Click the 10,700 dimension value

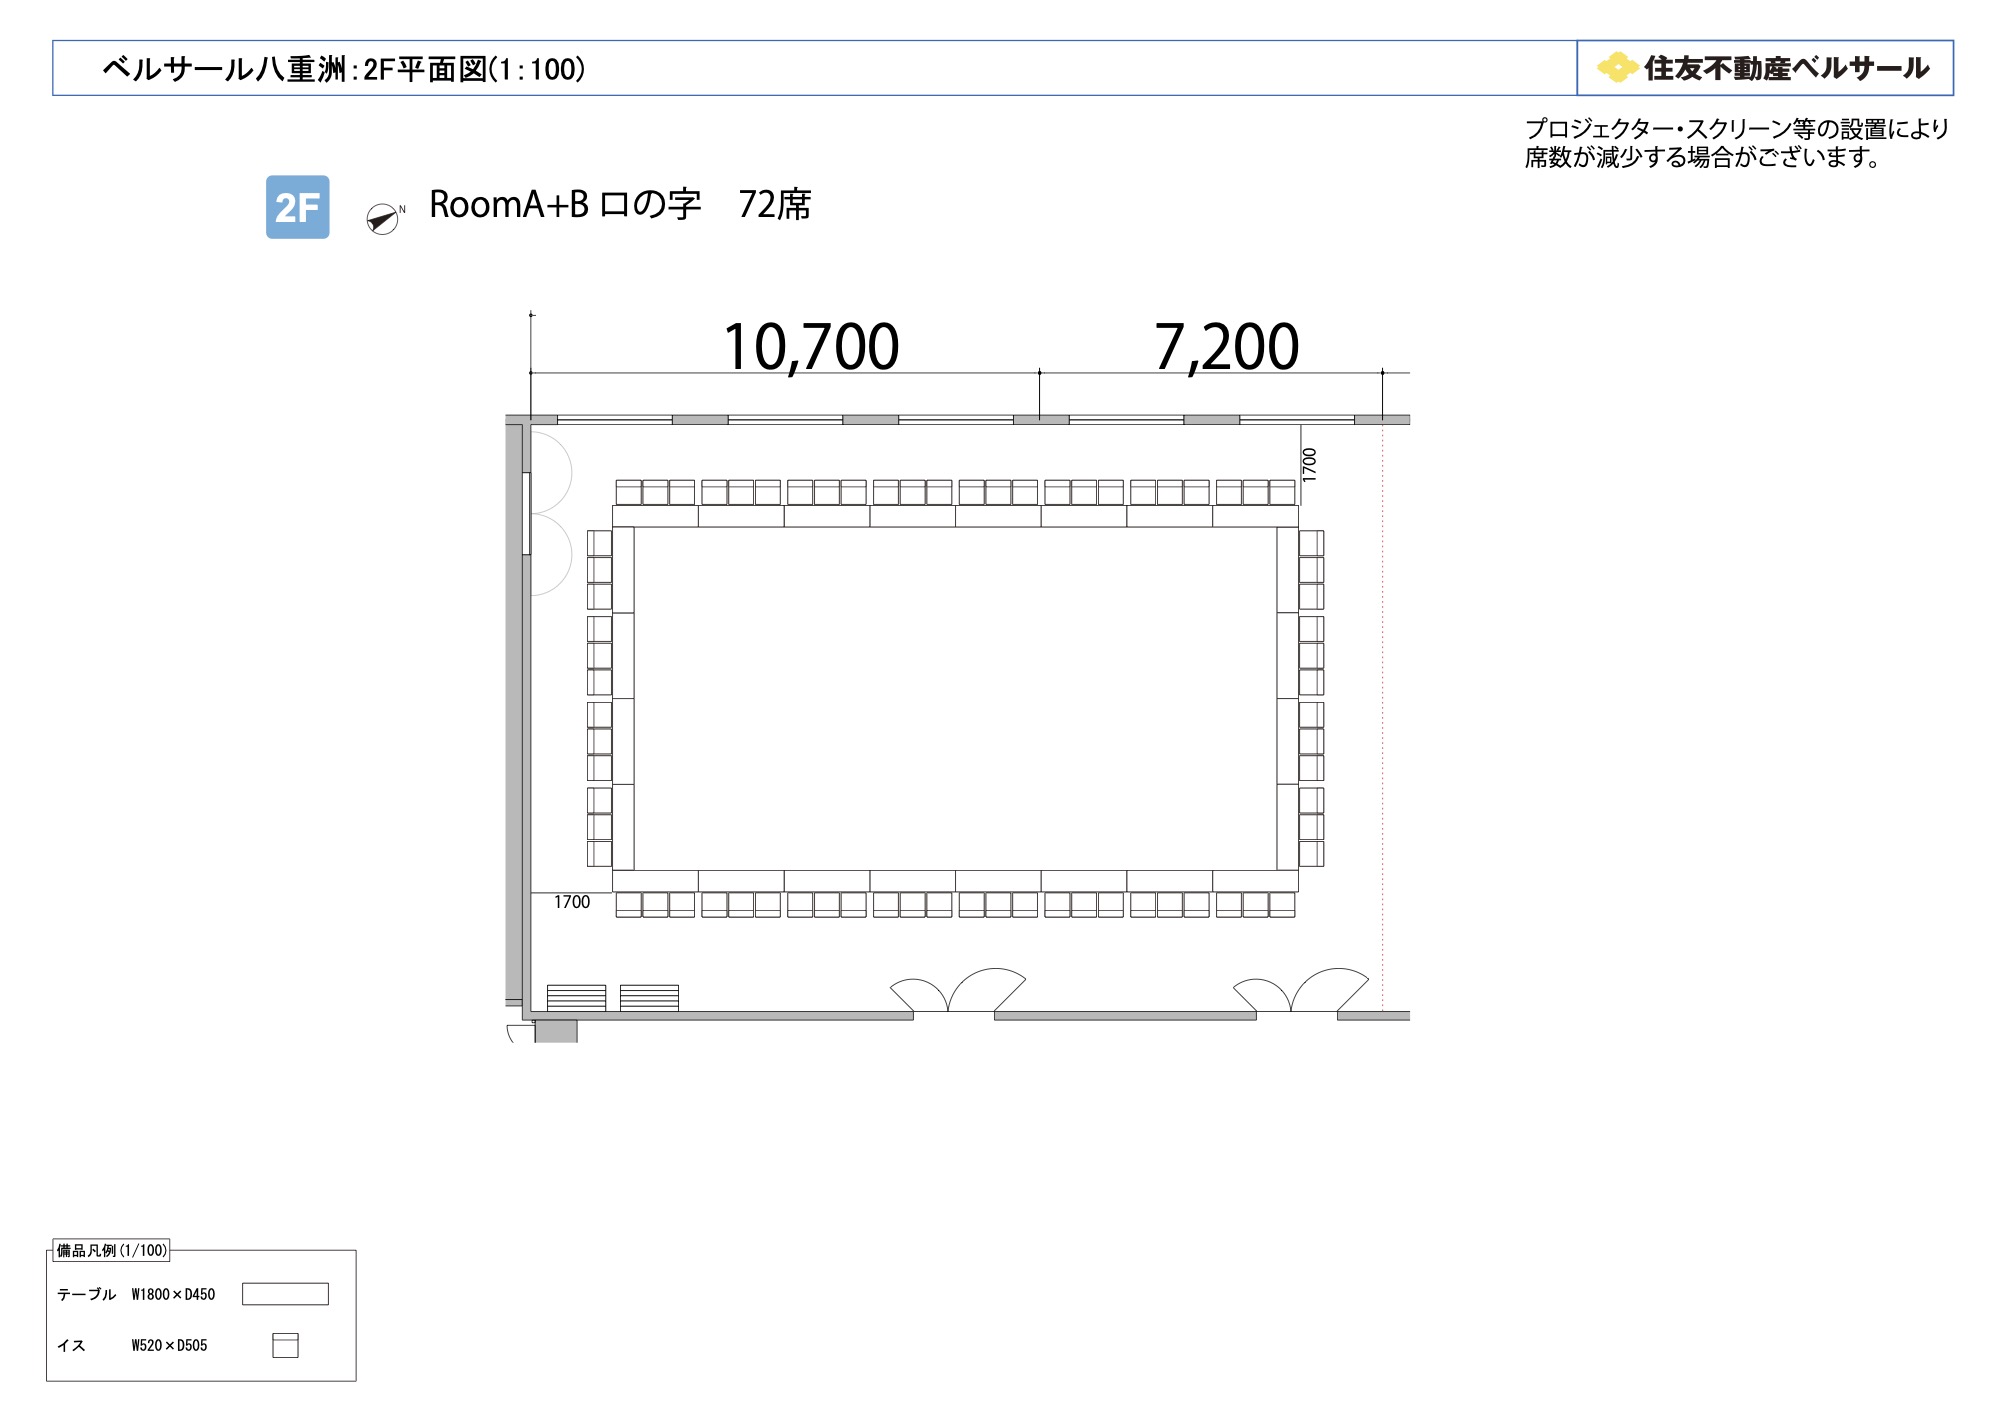pyautogui.click(x=811, y=347)
